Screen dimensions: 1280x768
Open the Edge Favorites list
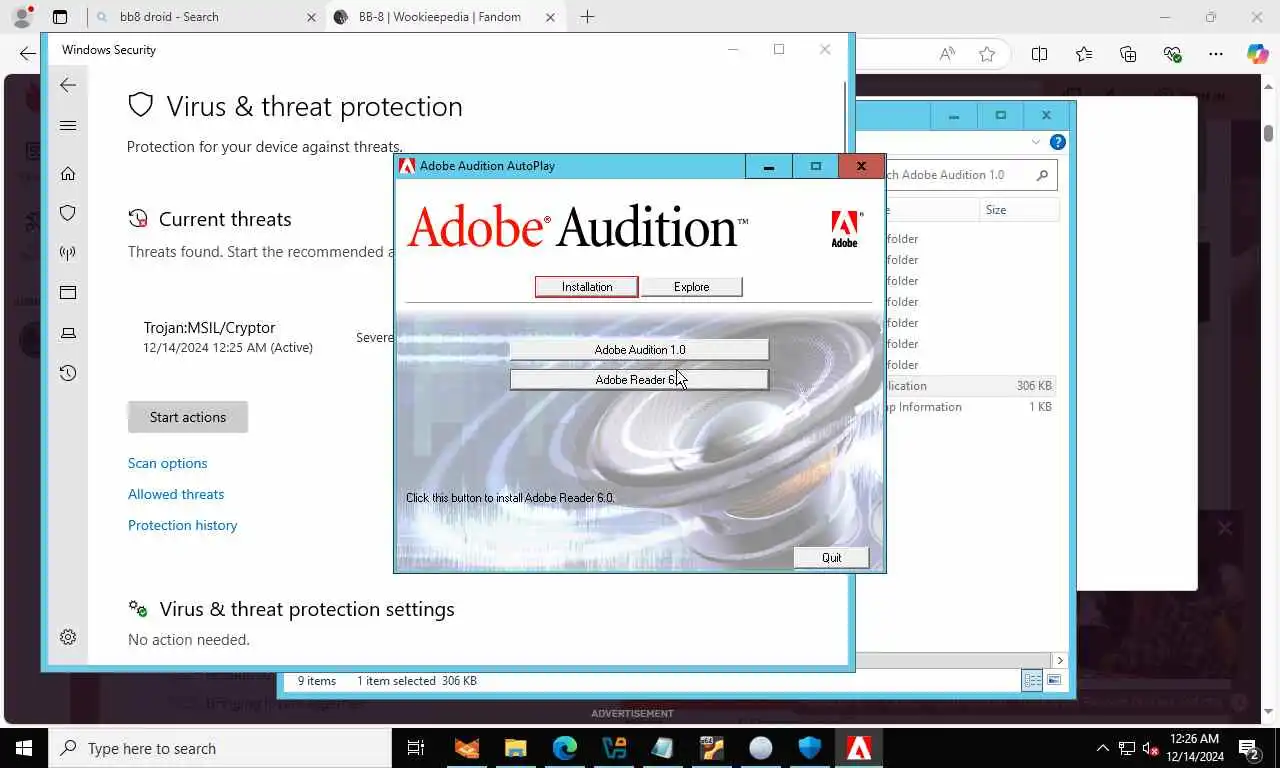pyautogui.click(x=1084, y=54)
